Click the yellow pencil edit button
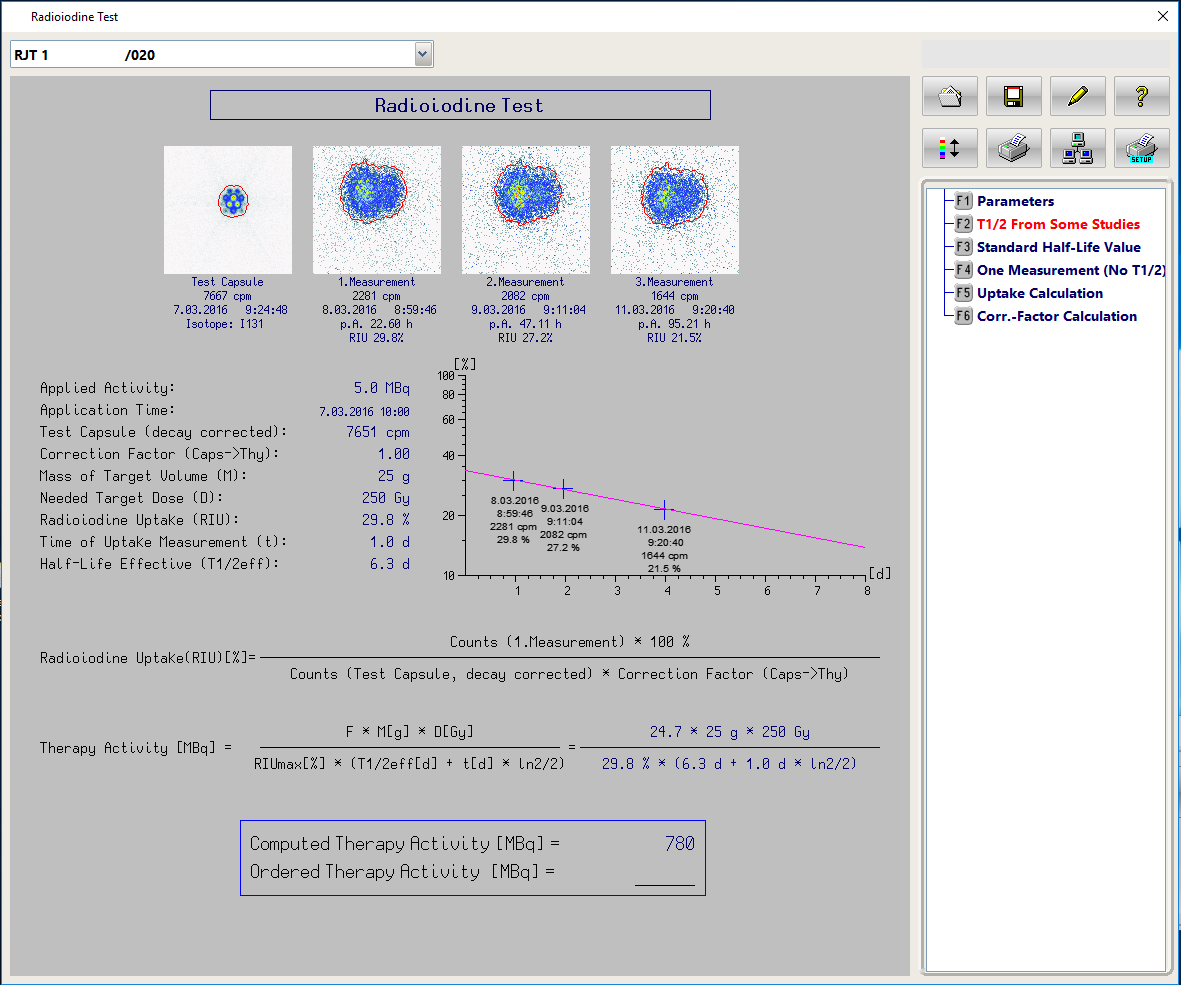This screenshot has height=985, width=1181. (x=1077, y=96)
